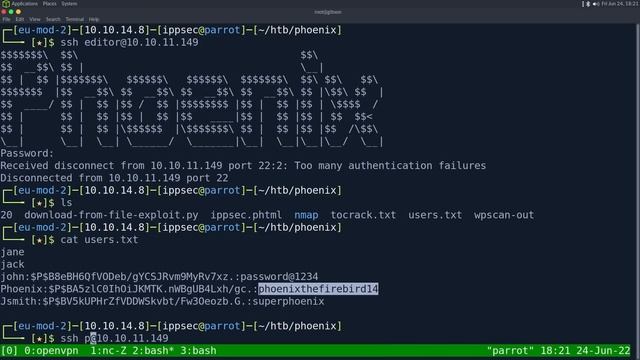The image size is (640, 360).
Task: Click ippsec.phtml in the listing
Action: tap(246, 215)
